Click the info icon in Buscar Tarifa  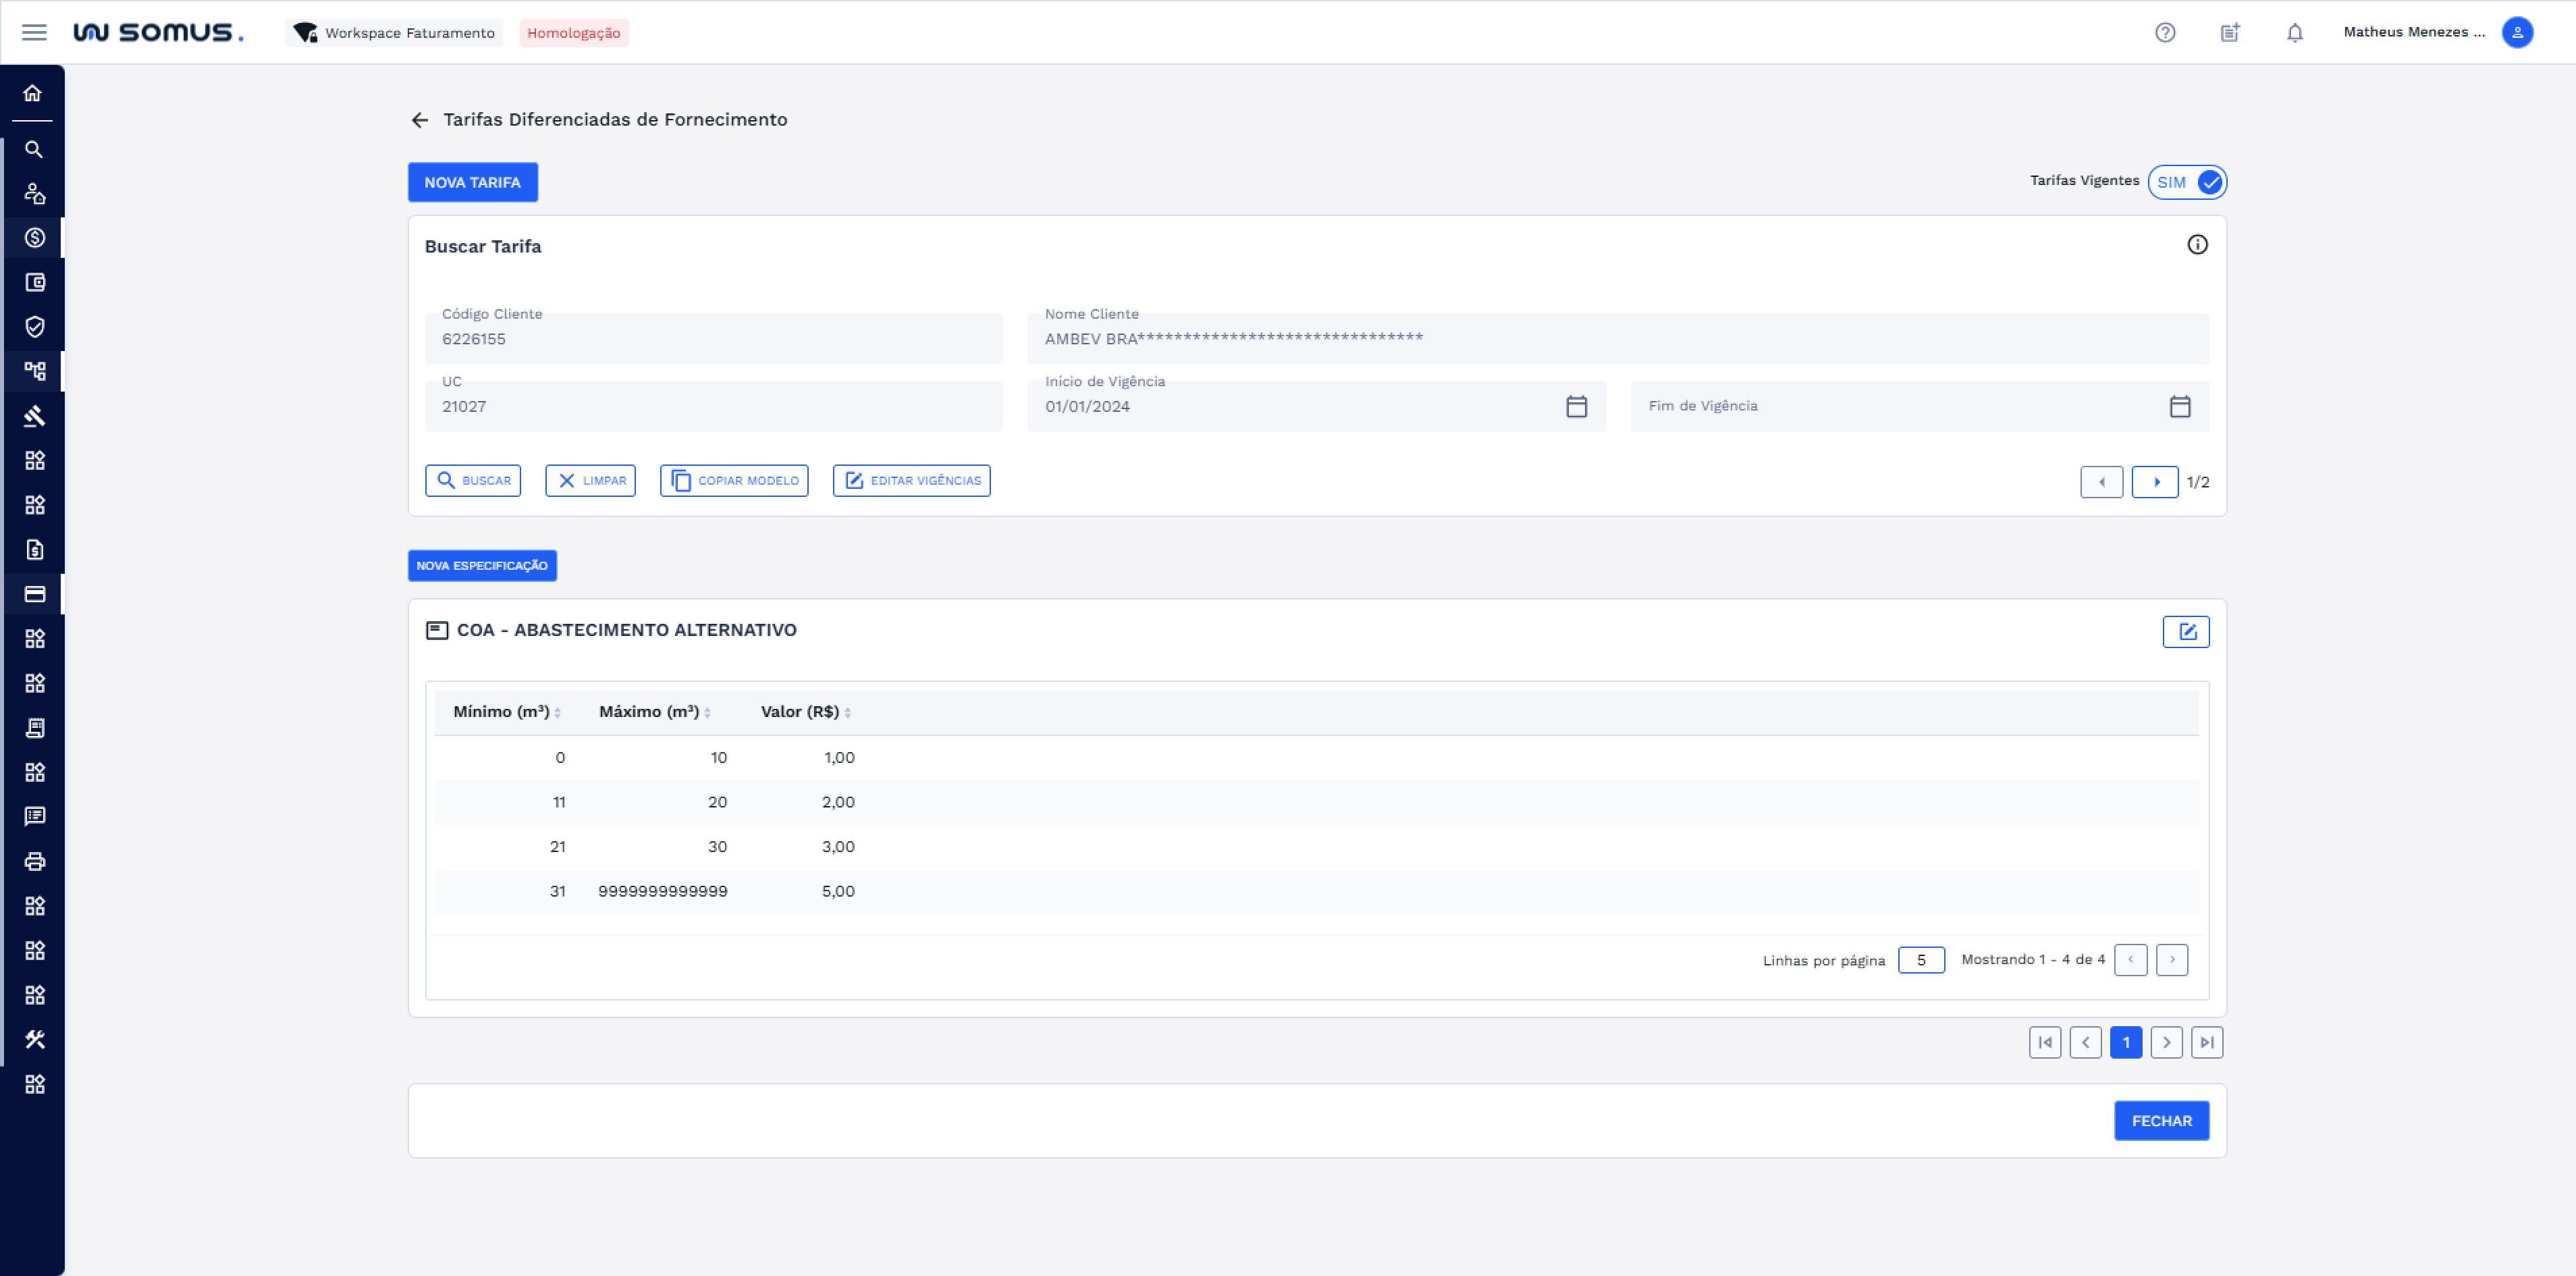[x=2196, y=245]
